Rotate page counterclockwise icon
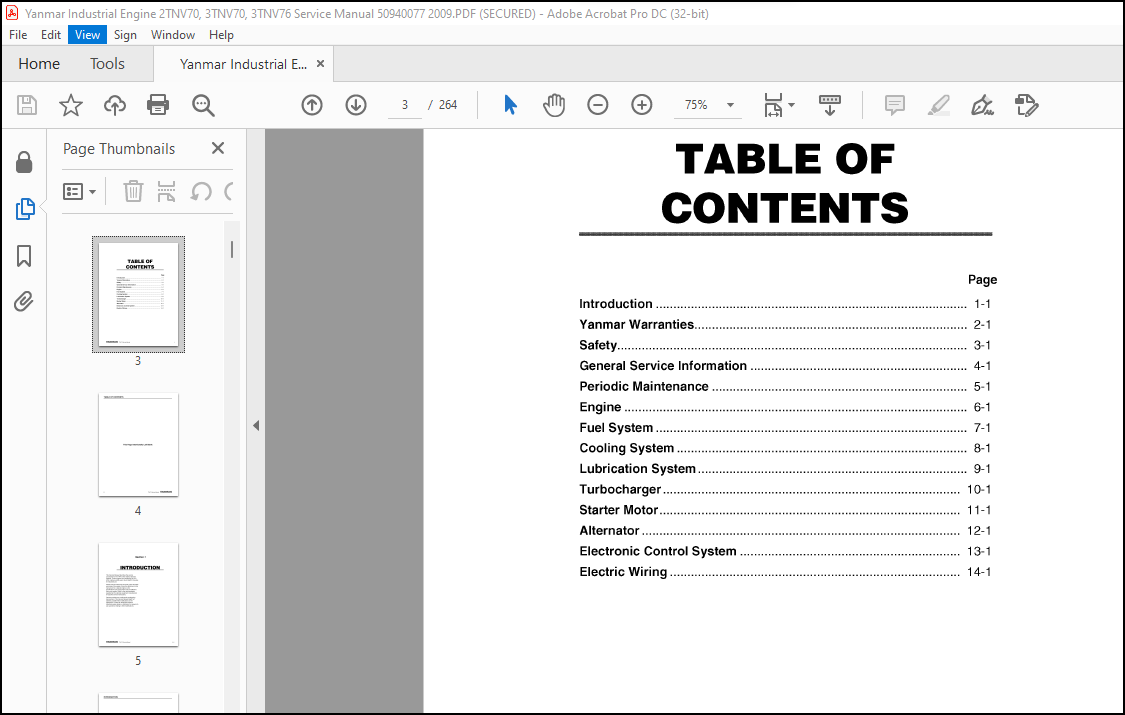Viewport: 1125px width, 715px height. point(201,191)
